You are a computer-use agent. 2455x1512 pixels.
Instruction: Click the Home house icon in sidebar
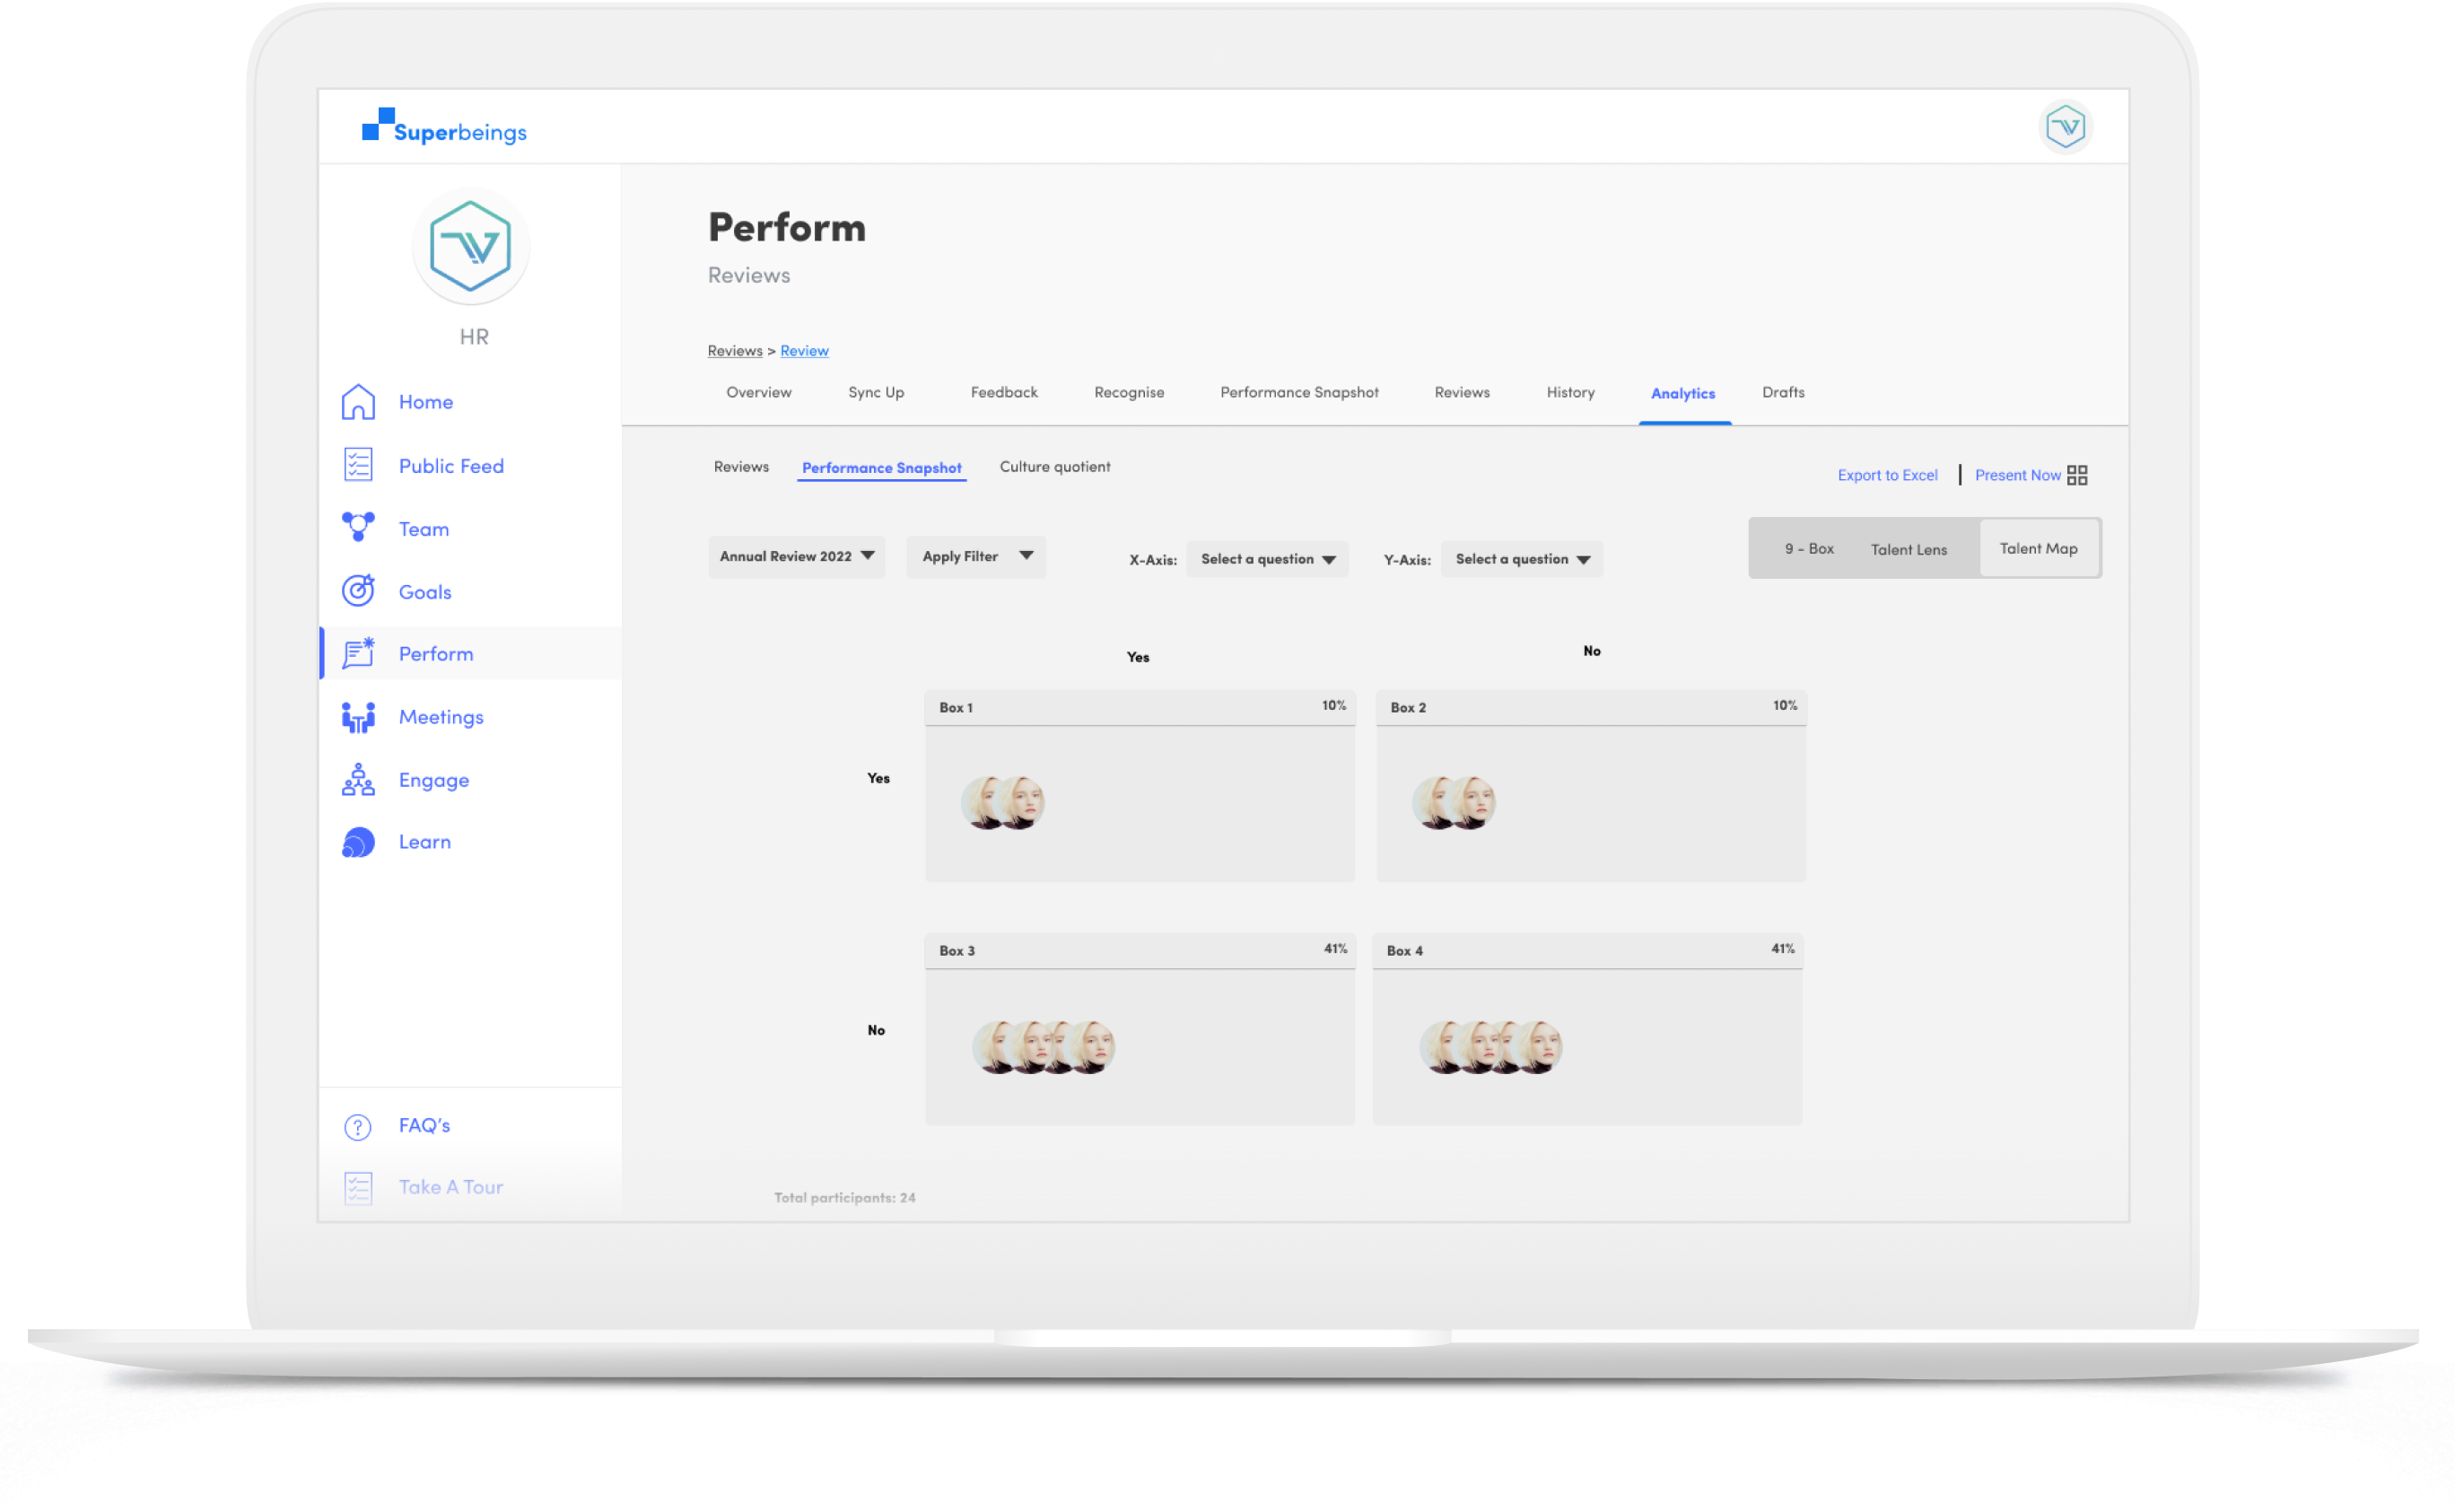pos(358,402)
